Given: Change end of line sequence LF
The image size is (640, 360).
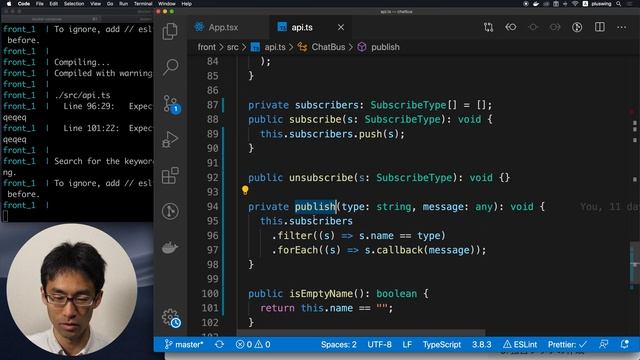Looking at the screenshot, I should click(407, 344).
